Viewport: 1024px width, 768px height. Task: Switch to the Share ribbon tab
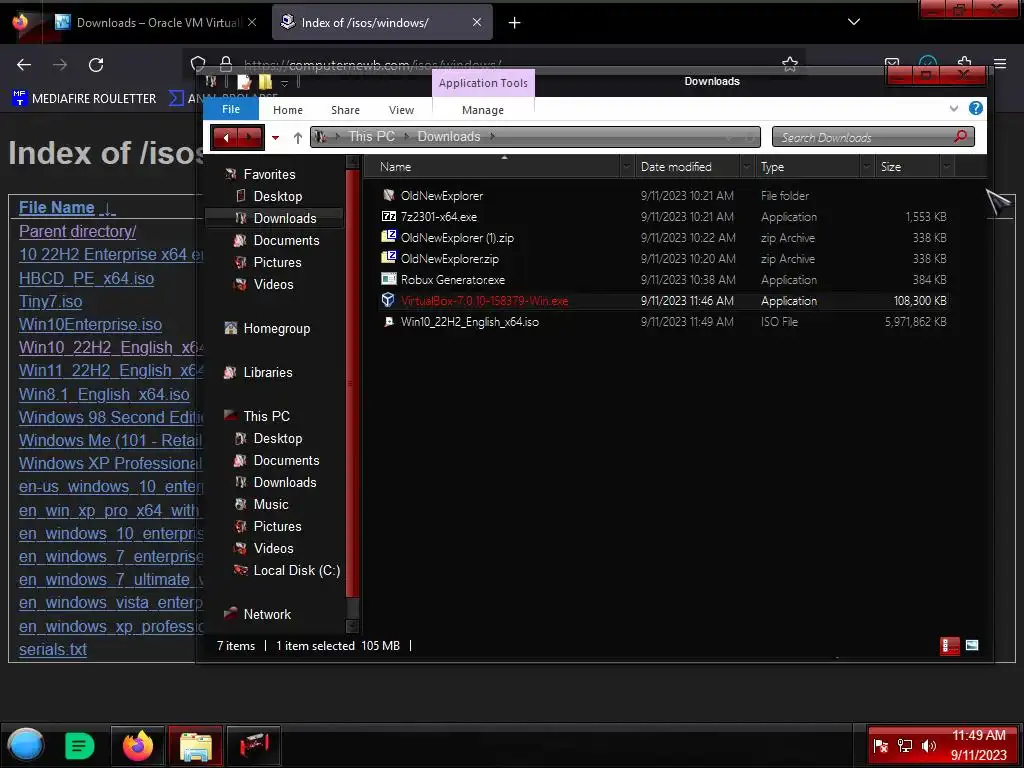[x=345, y=110]
